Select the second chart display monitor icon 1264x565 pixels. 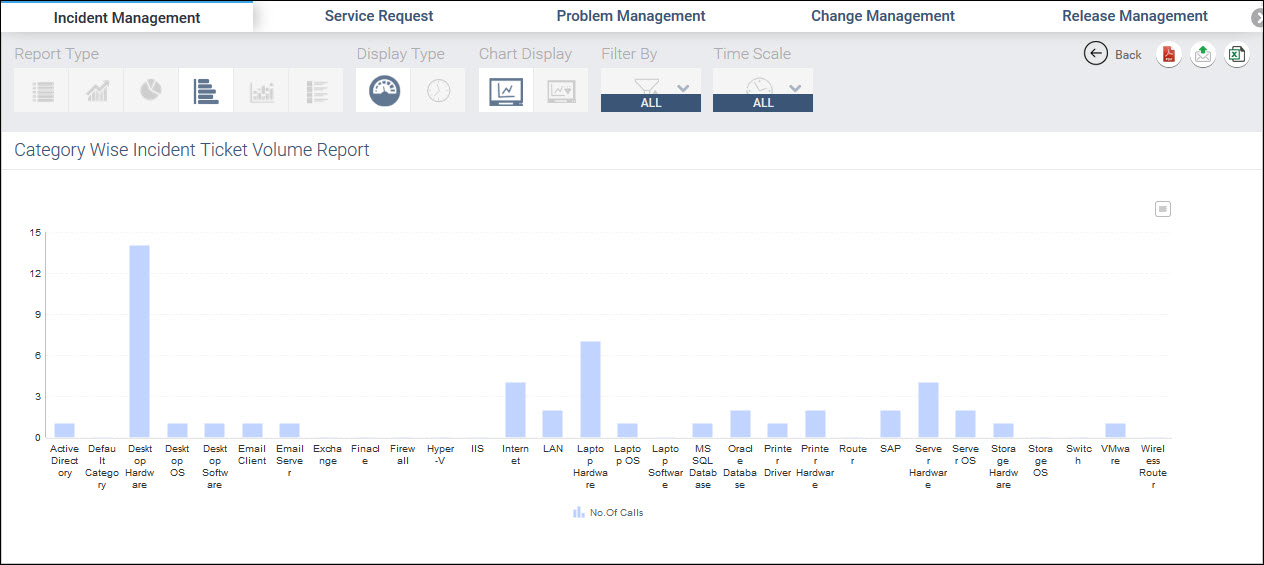pos(561,91)
